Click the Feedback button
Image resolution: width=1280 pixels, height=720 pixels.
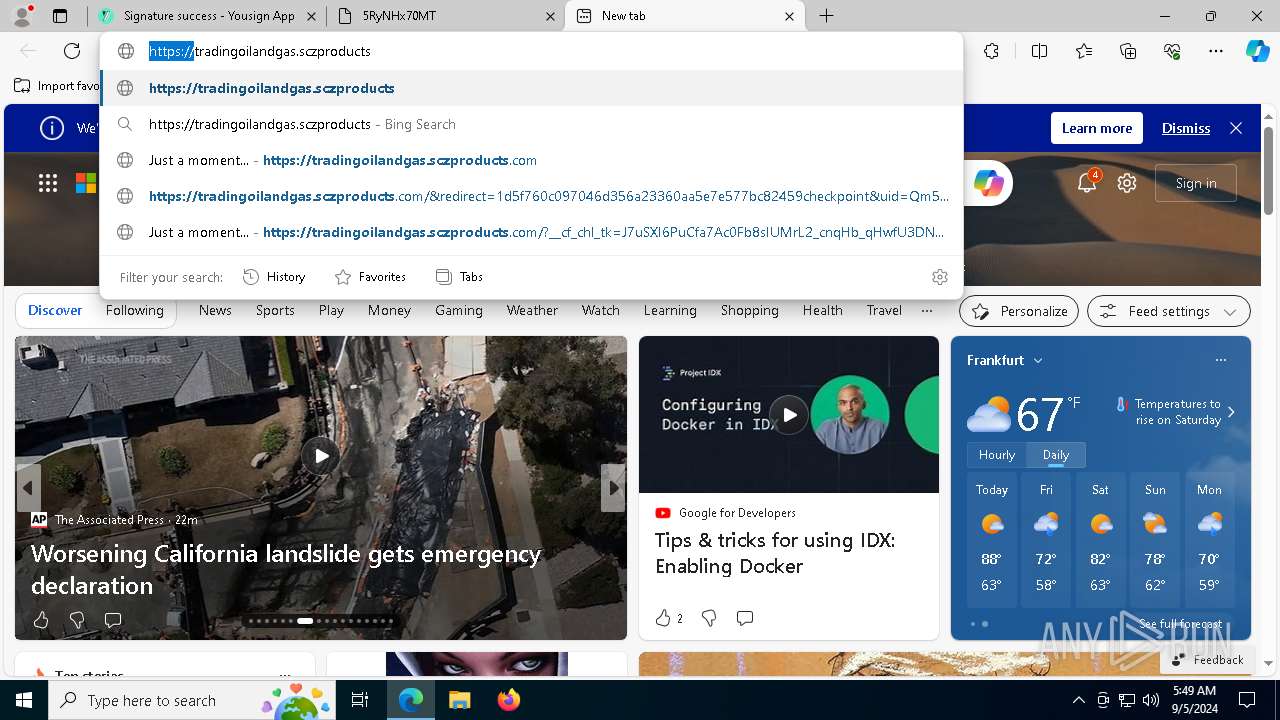(1207, 659)
